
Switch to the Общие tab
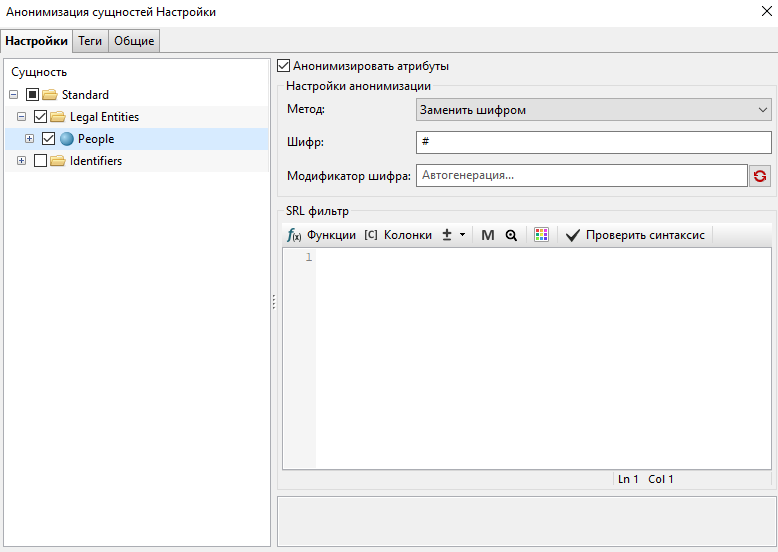[x=133, y=41]
